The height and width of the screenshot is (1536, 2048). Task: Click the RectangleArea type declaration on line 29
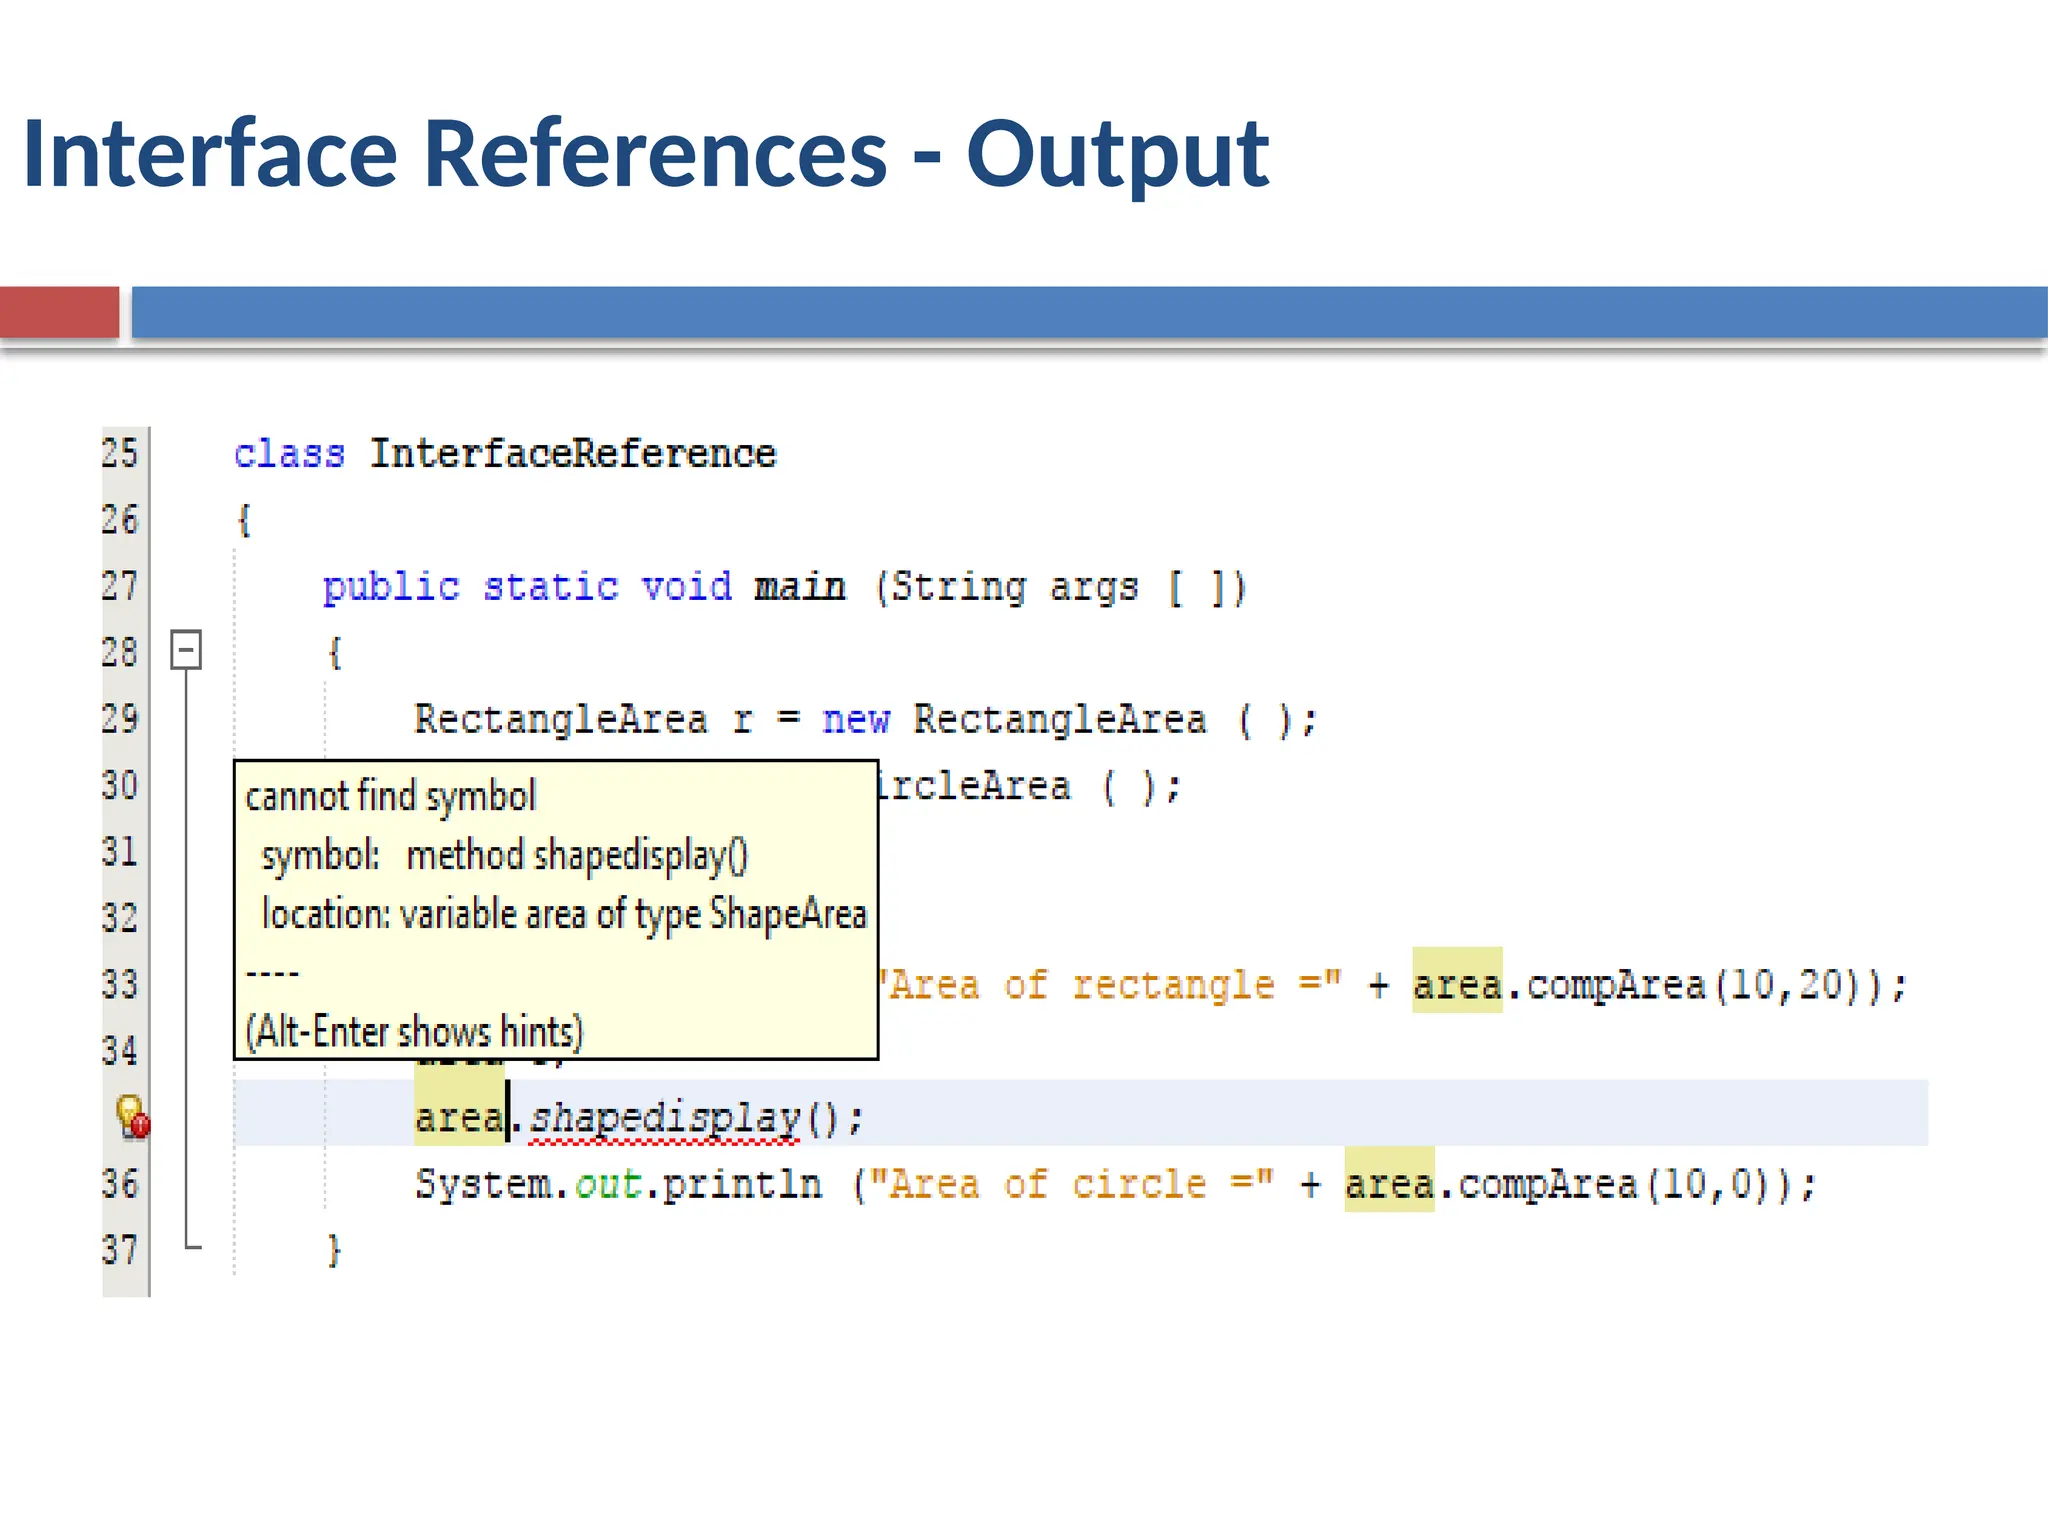click(x=561, y=720)
